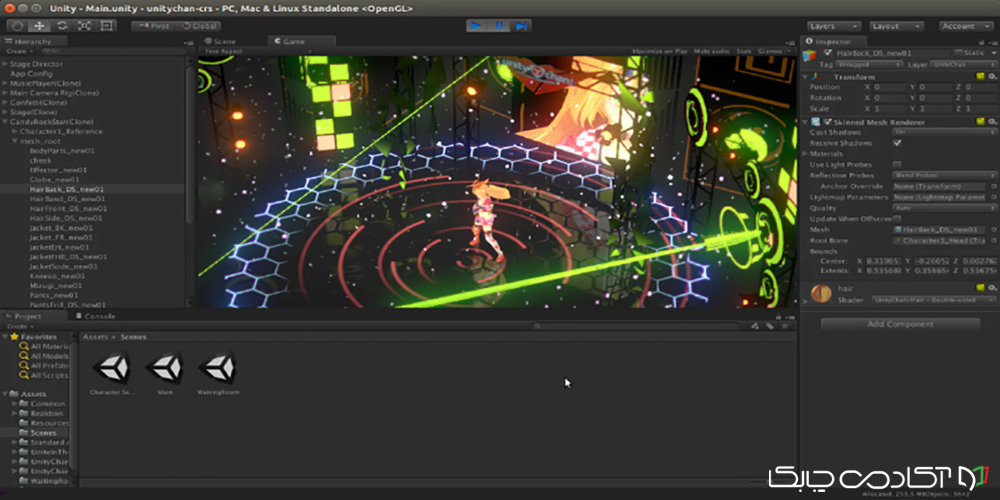Enable Use Light Probes checkbox
Image resolution: width=1000 pixels, height=500 pixels.
click(x=897, y=165)
